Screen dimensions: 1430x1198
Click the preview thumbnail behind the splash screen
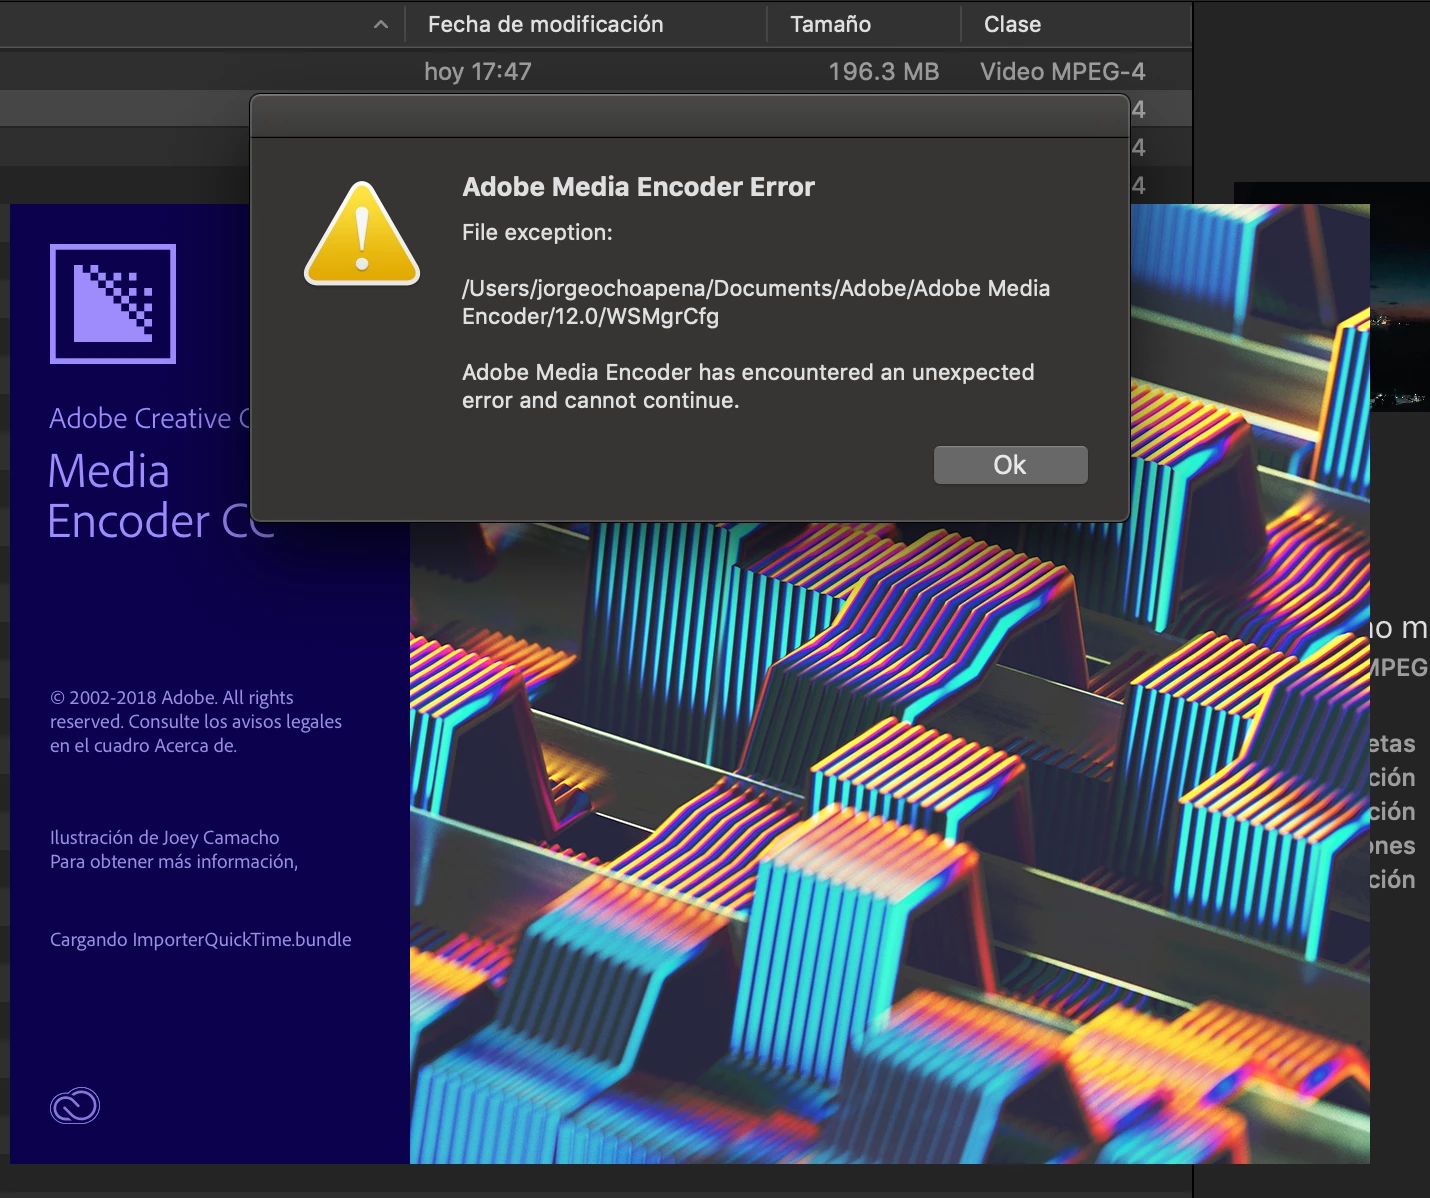(x=1400, y=295)
